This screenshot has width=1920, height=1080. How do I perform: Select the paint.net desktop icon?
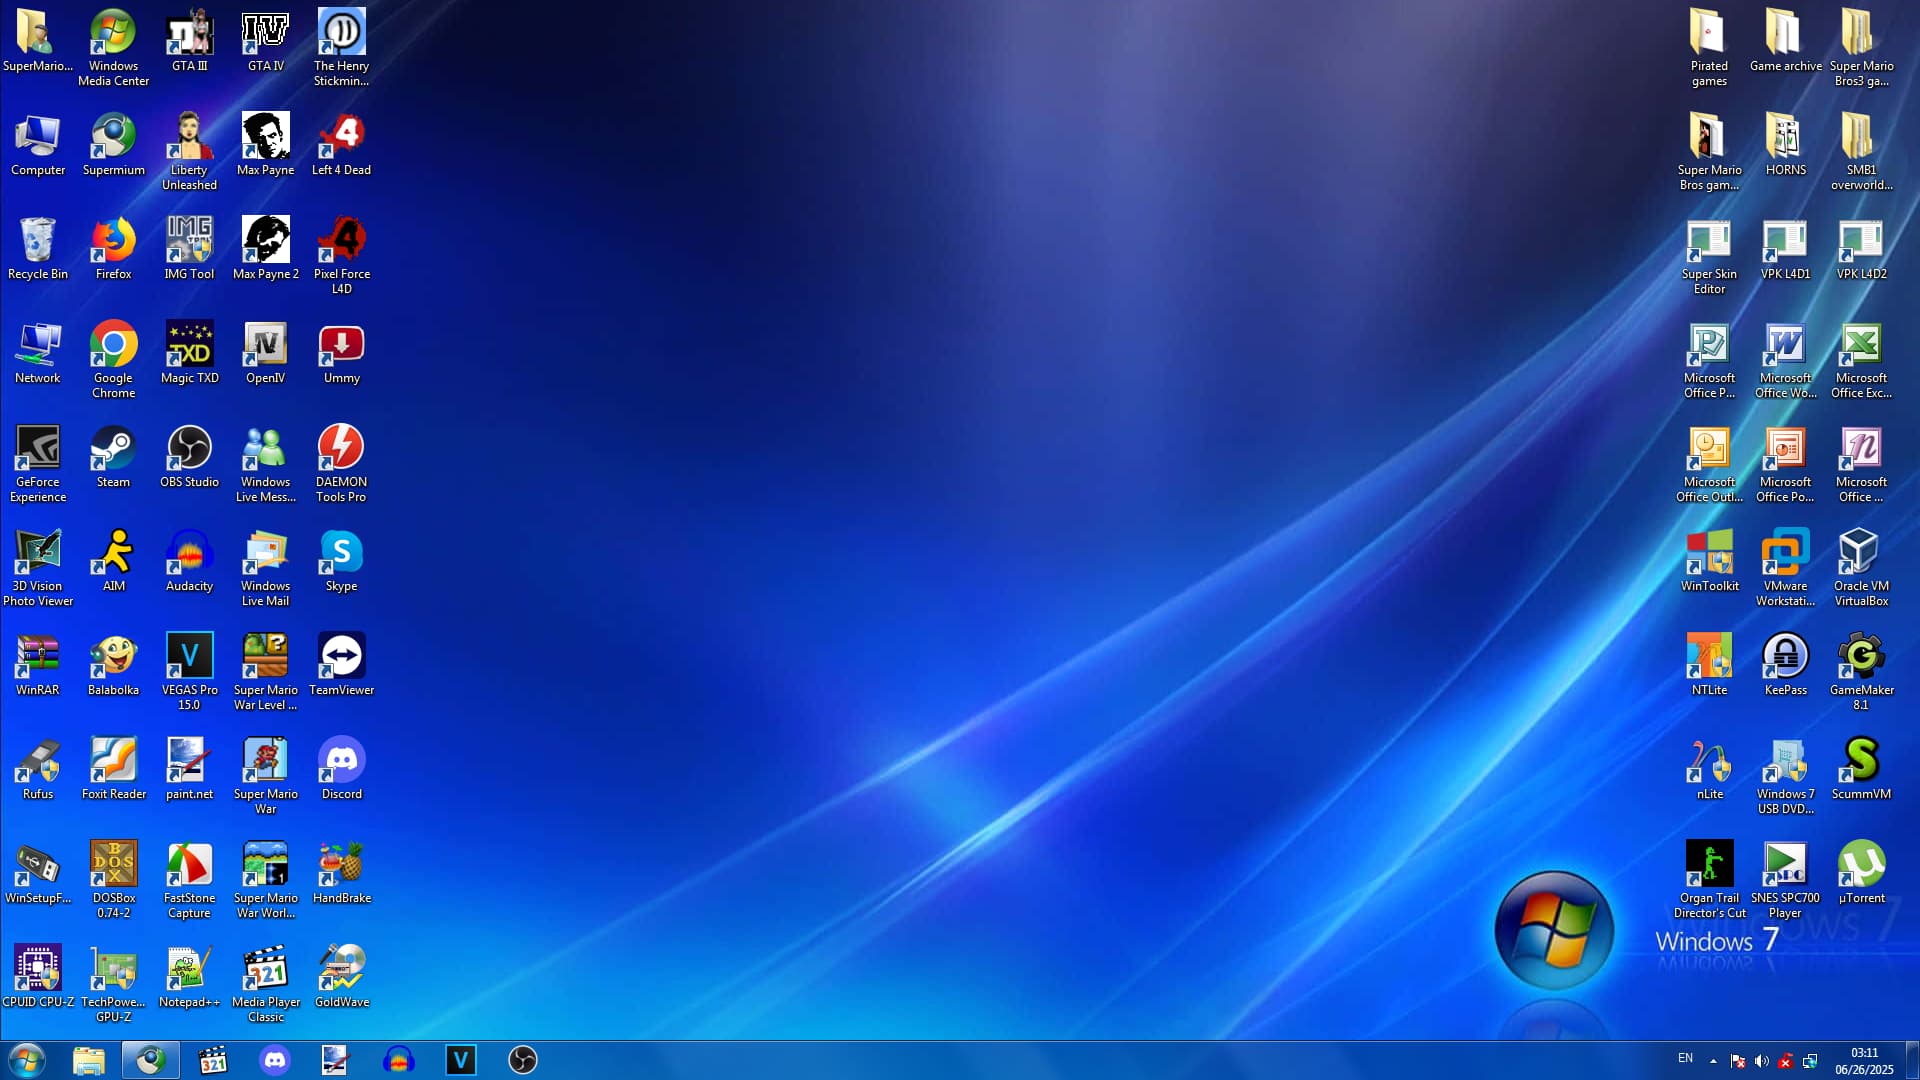pyautogui.click(x=189, y=769)
